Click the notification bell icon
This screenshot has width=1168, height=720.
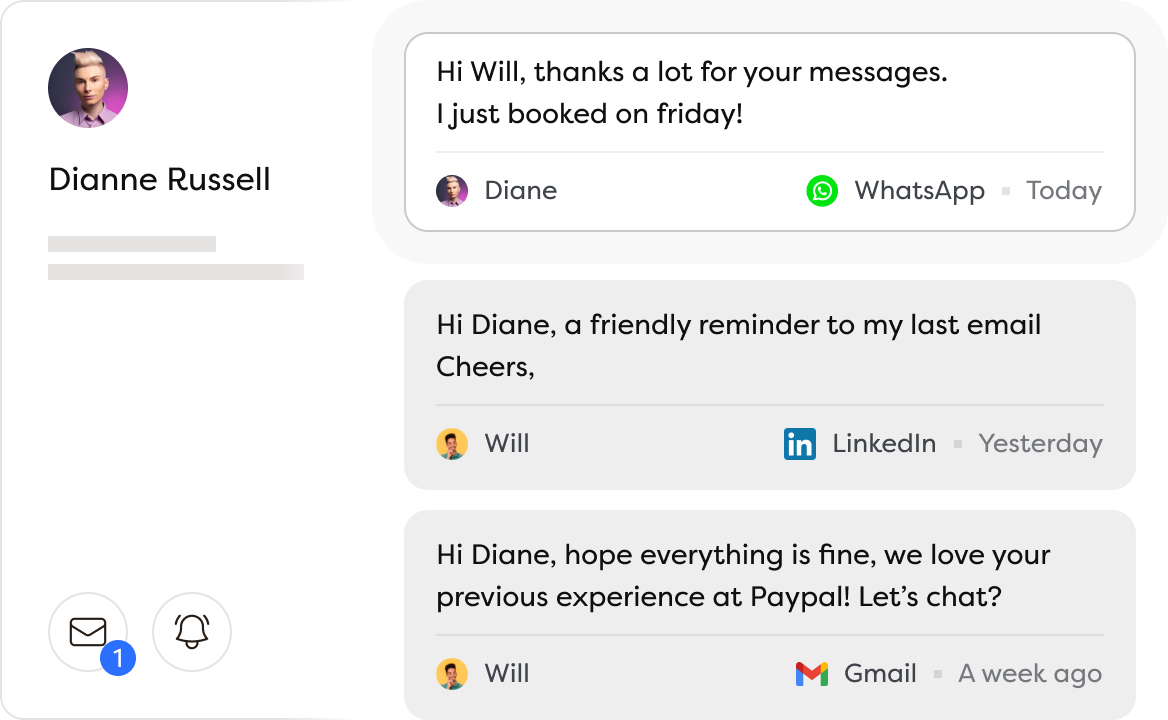[x=191, y=632]
